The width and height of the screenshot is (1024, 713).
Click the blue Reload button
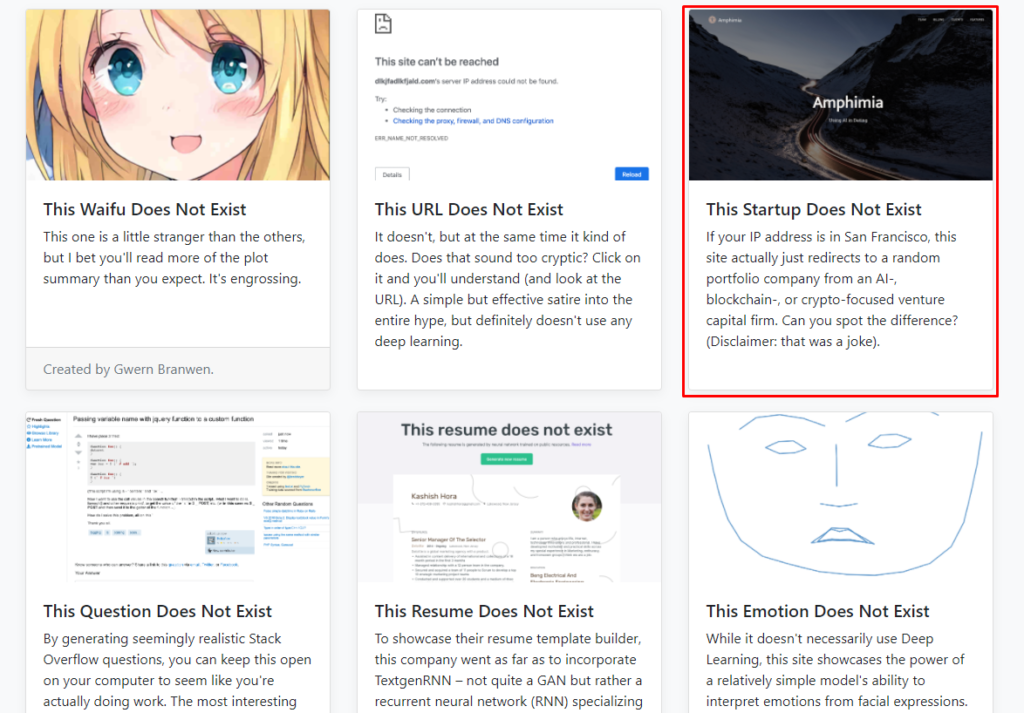[x=631, y=174]
